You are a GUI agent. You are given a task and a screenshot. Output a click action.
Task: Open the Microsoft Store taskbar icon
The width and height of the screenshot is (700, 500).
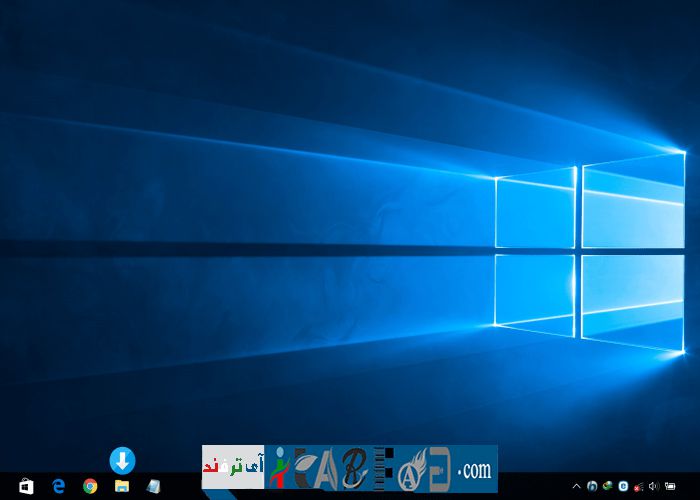pos(27,486)
